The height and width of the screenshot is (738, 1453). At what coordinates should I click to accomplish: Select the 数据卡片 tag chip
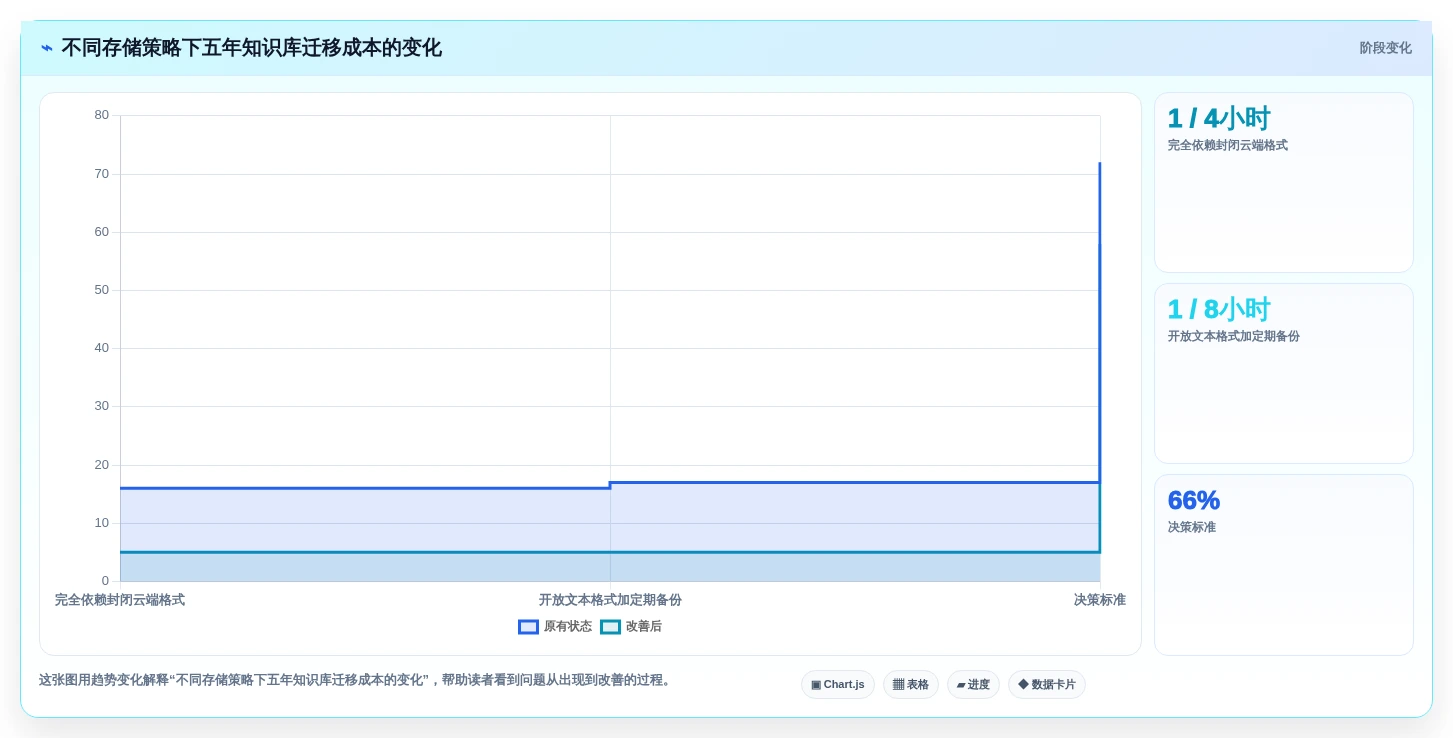1047,685
